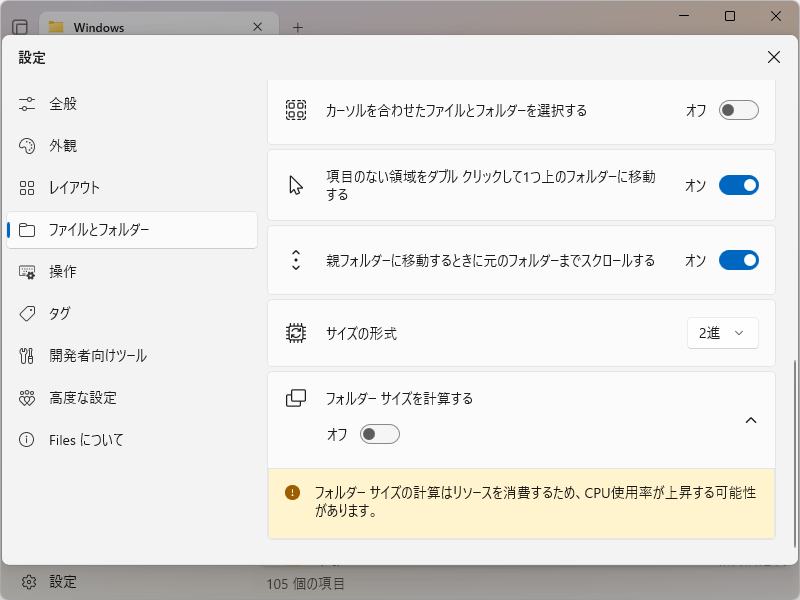Click the レイアウト (Layout) section icon
The image size is (800, 600).
pyautogui.click(x=28, y=187)
